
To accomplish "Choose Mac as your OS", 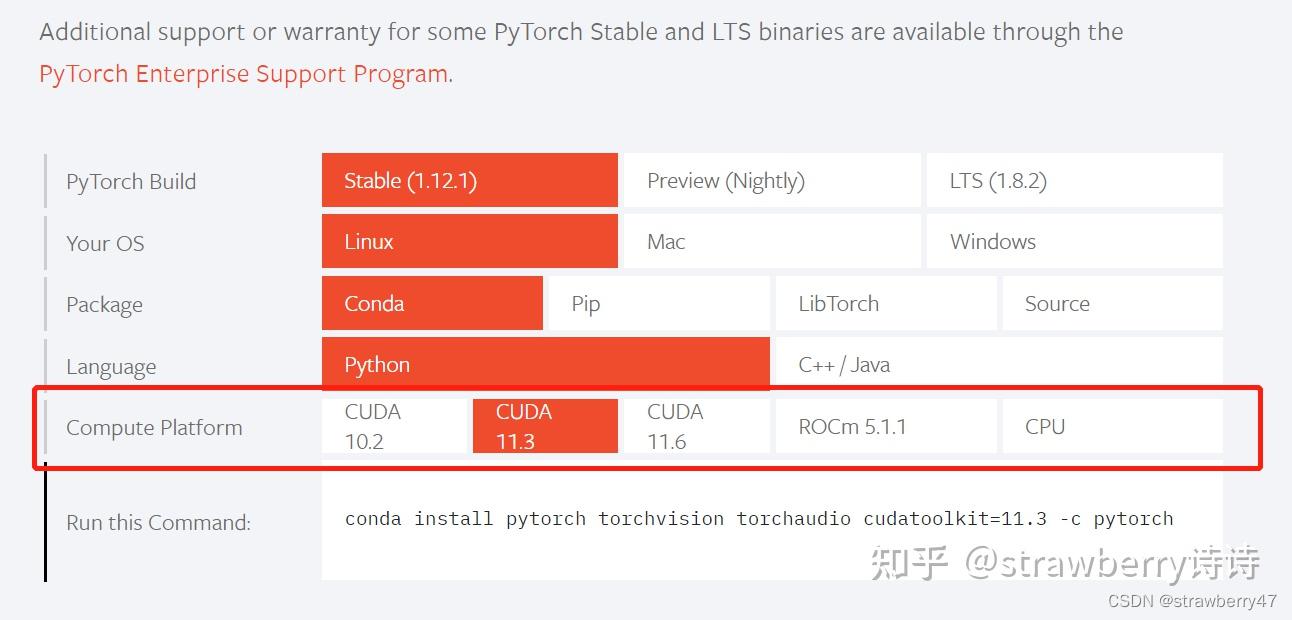I will (772, 241).
